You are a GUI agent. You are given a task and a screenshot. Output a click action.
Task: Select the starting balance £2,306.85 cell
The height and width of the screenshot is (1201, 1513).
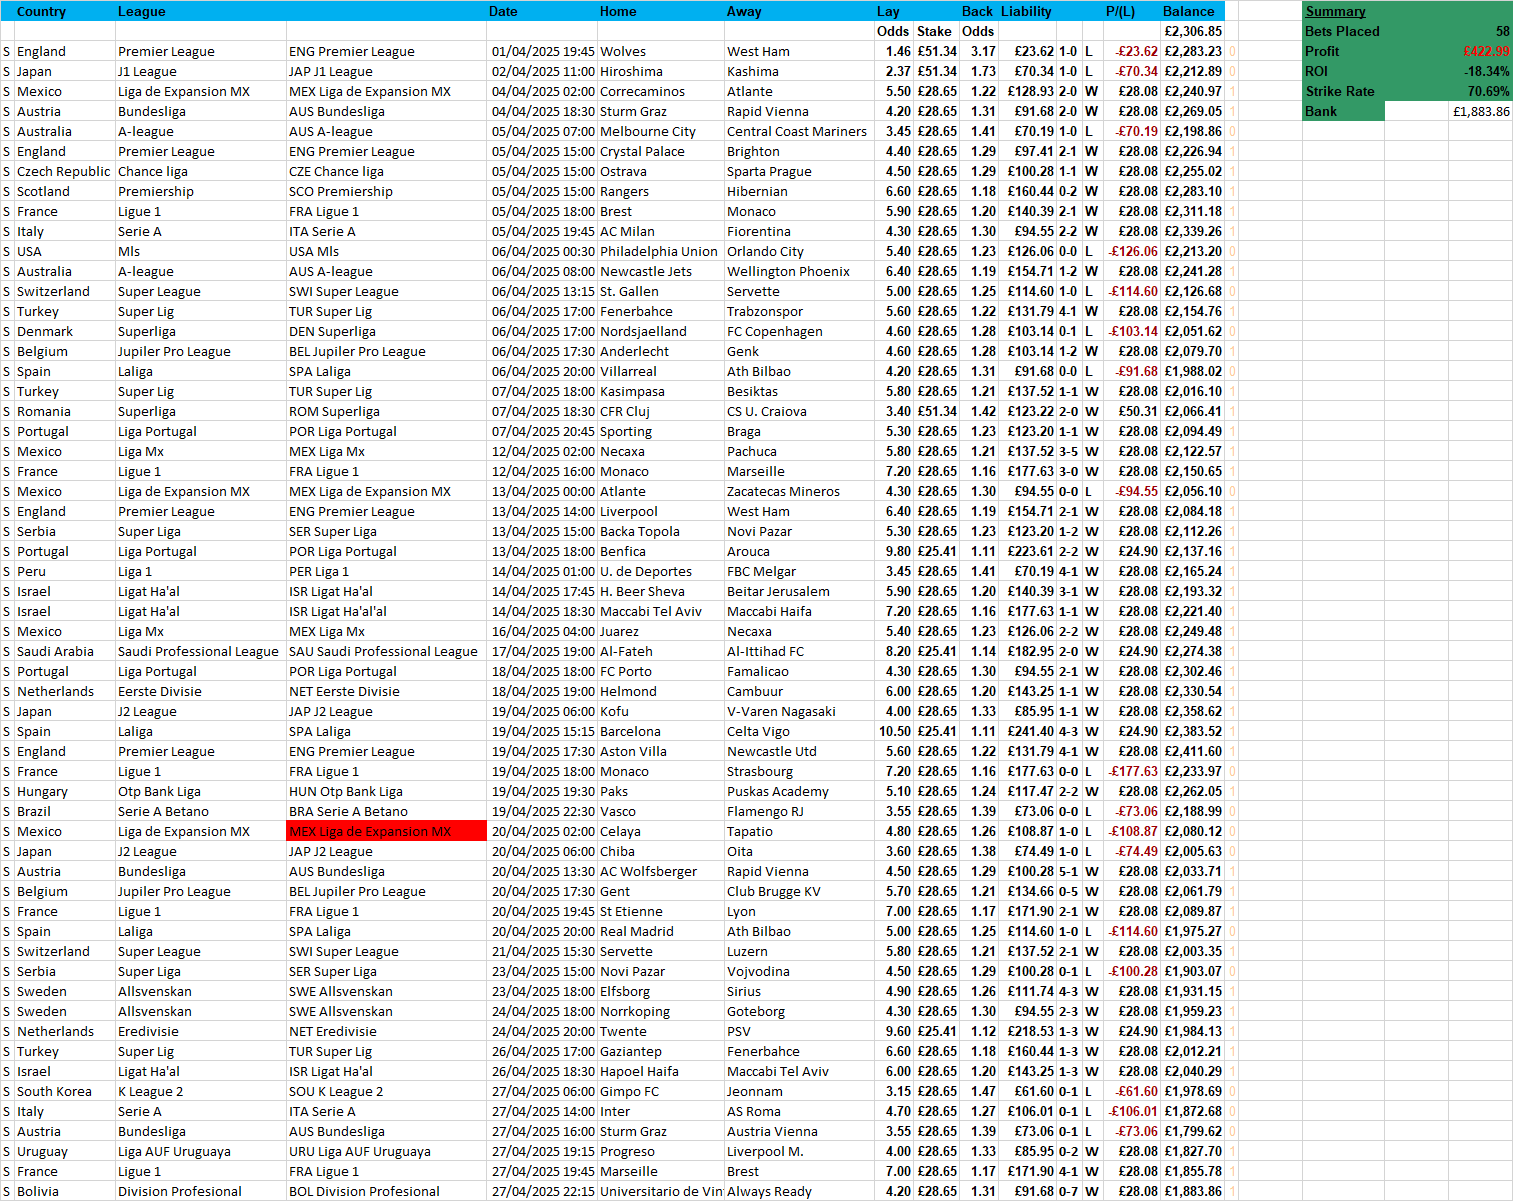pyautogui.click(x=1193, y=32)
